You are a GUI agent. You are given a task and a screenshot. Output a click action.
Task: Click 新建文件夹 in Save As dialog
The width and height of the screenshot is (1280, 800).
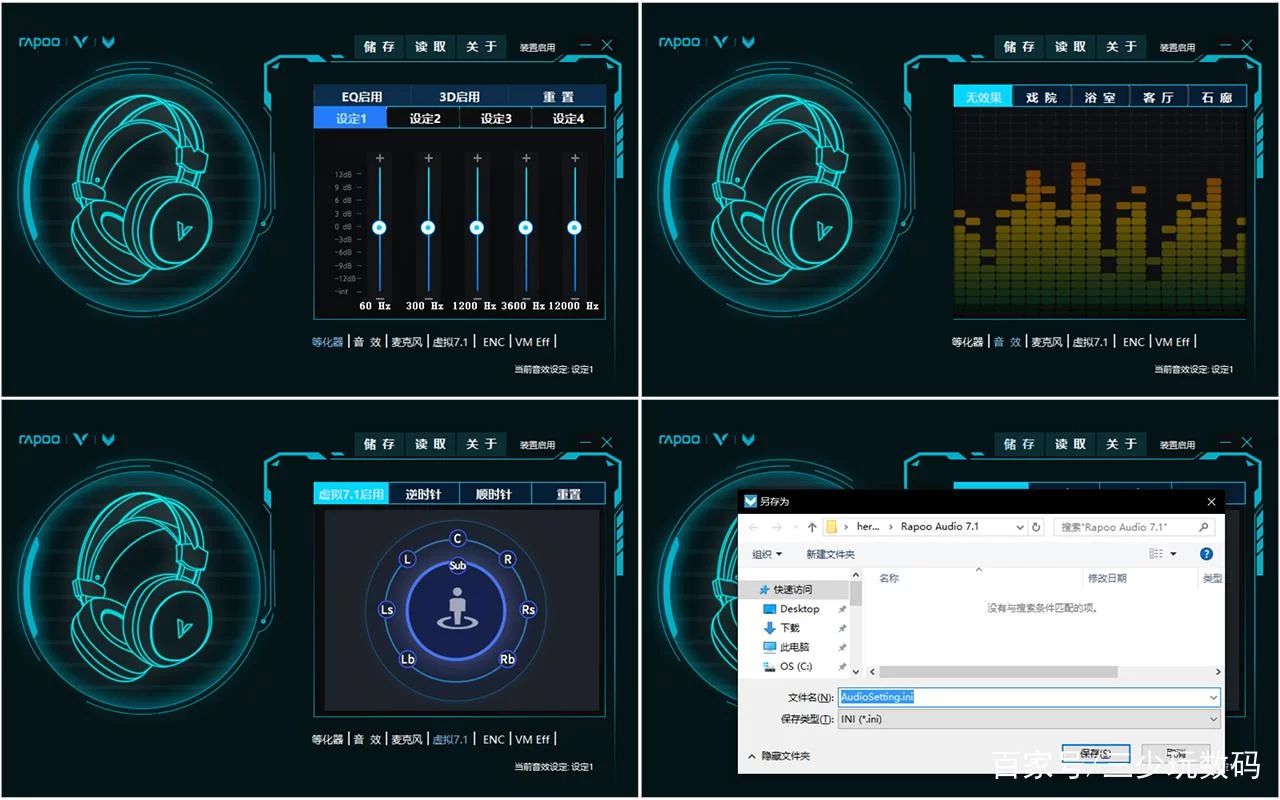click(x=830, y=554)
